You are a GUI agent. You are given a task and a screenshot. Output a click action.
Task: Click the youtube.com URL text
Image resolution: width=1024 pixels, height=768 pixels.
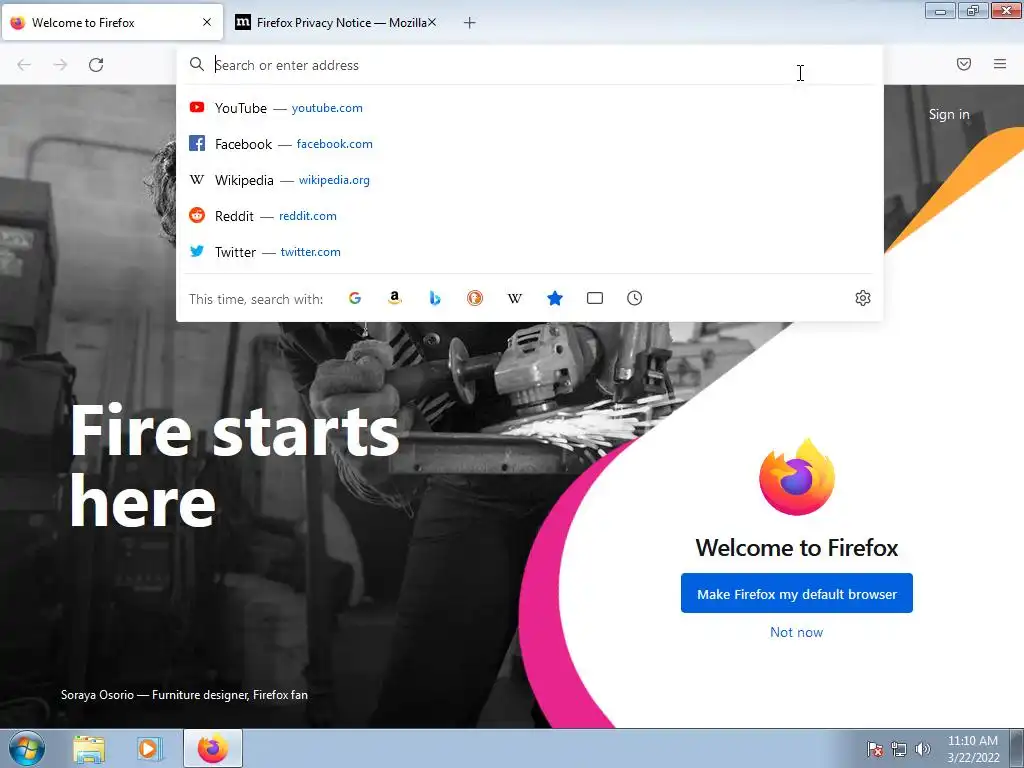click(327, 108)
